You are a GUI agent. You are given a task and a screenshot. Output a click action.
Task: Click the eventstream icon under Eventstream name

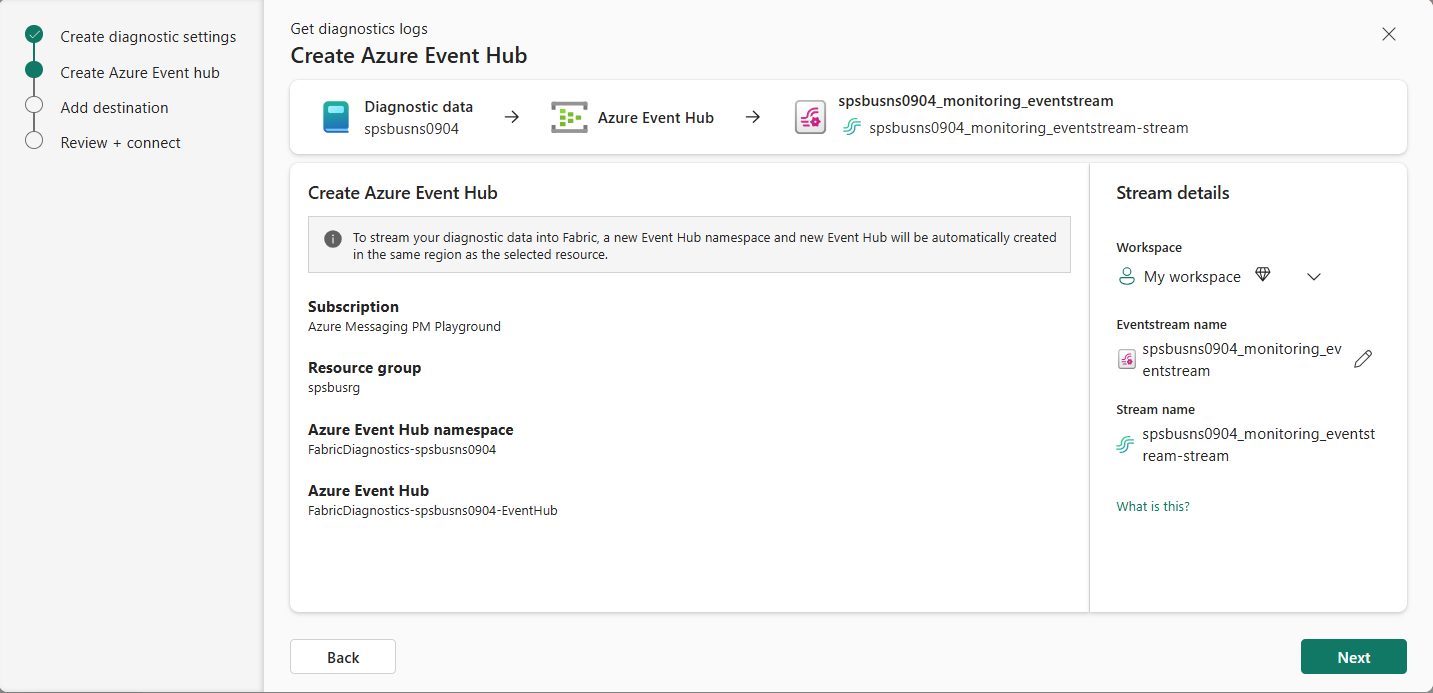click(x=1126, y=360)
